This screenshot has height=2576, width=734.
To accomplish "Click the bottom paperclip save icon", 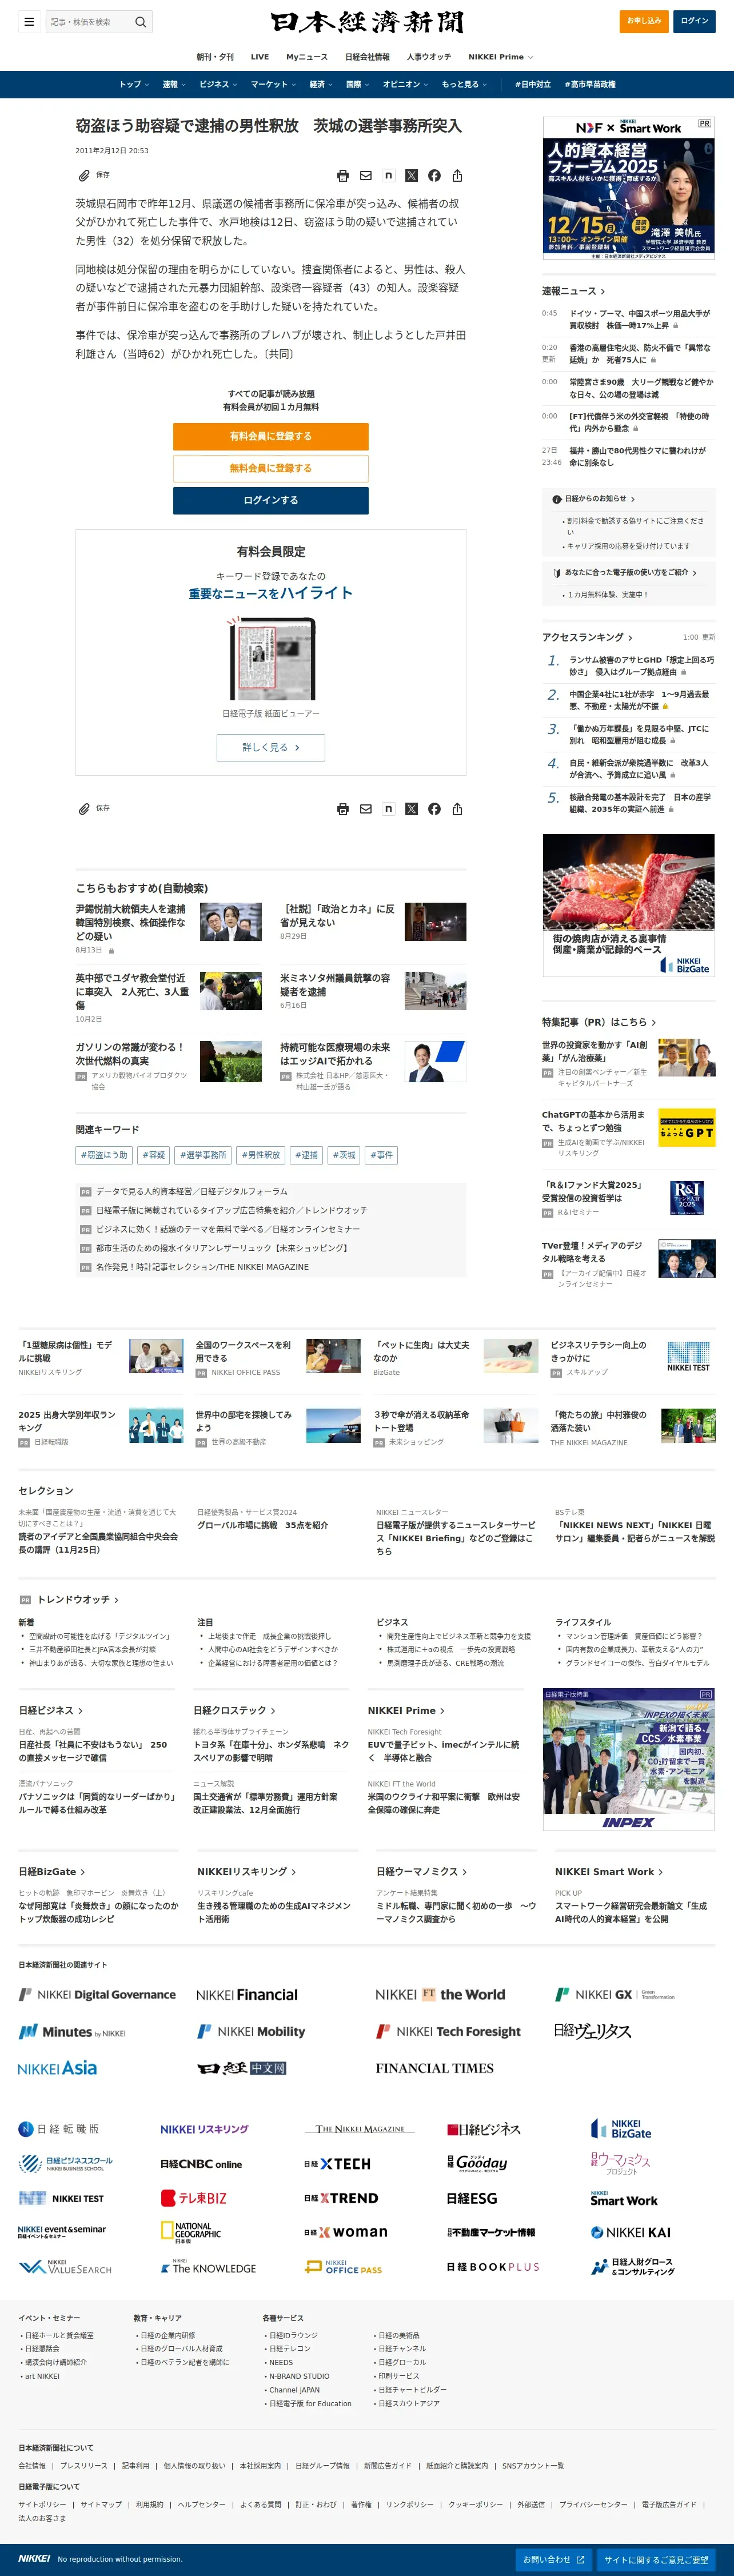I will tap(84, 808).
